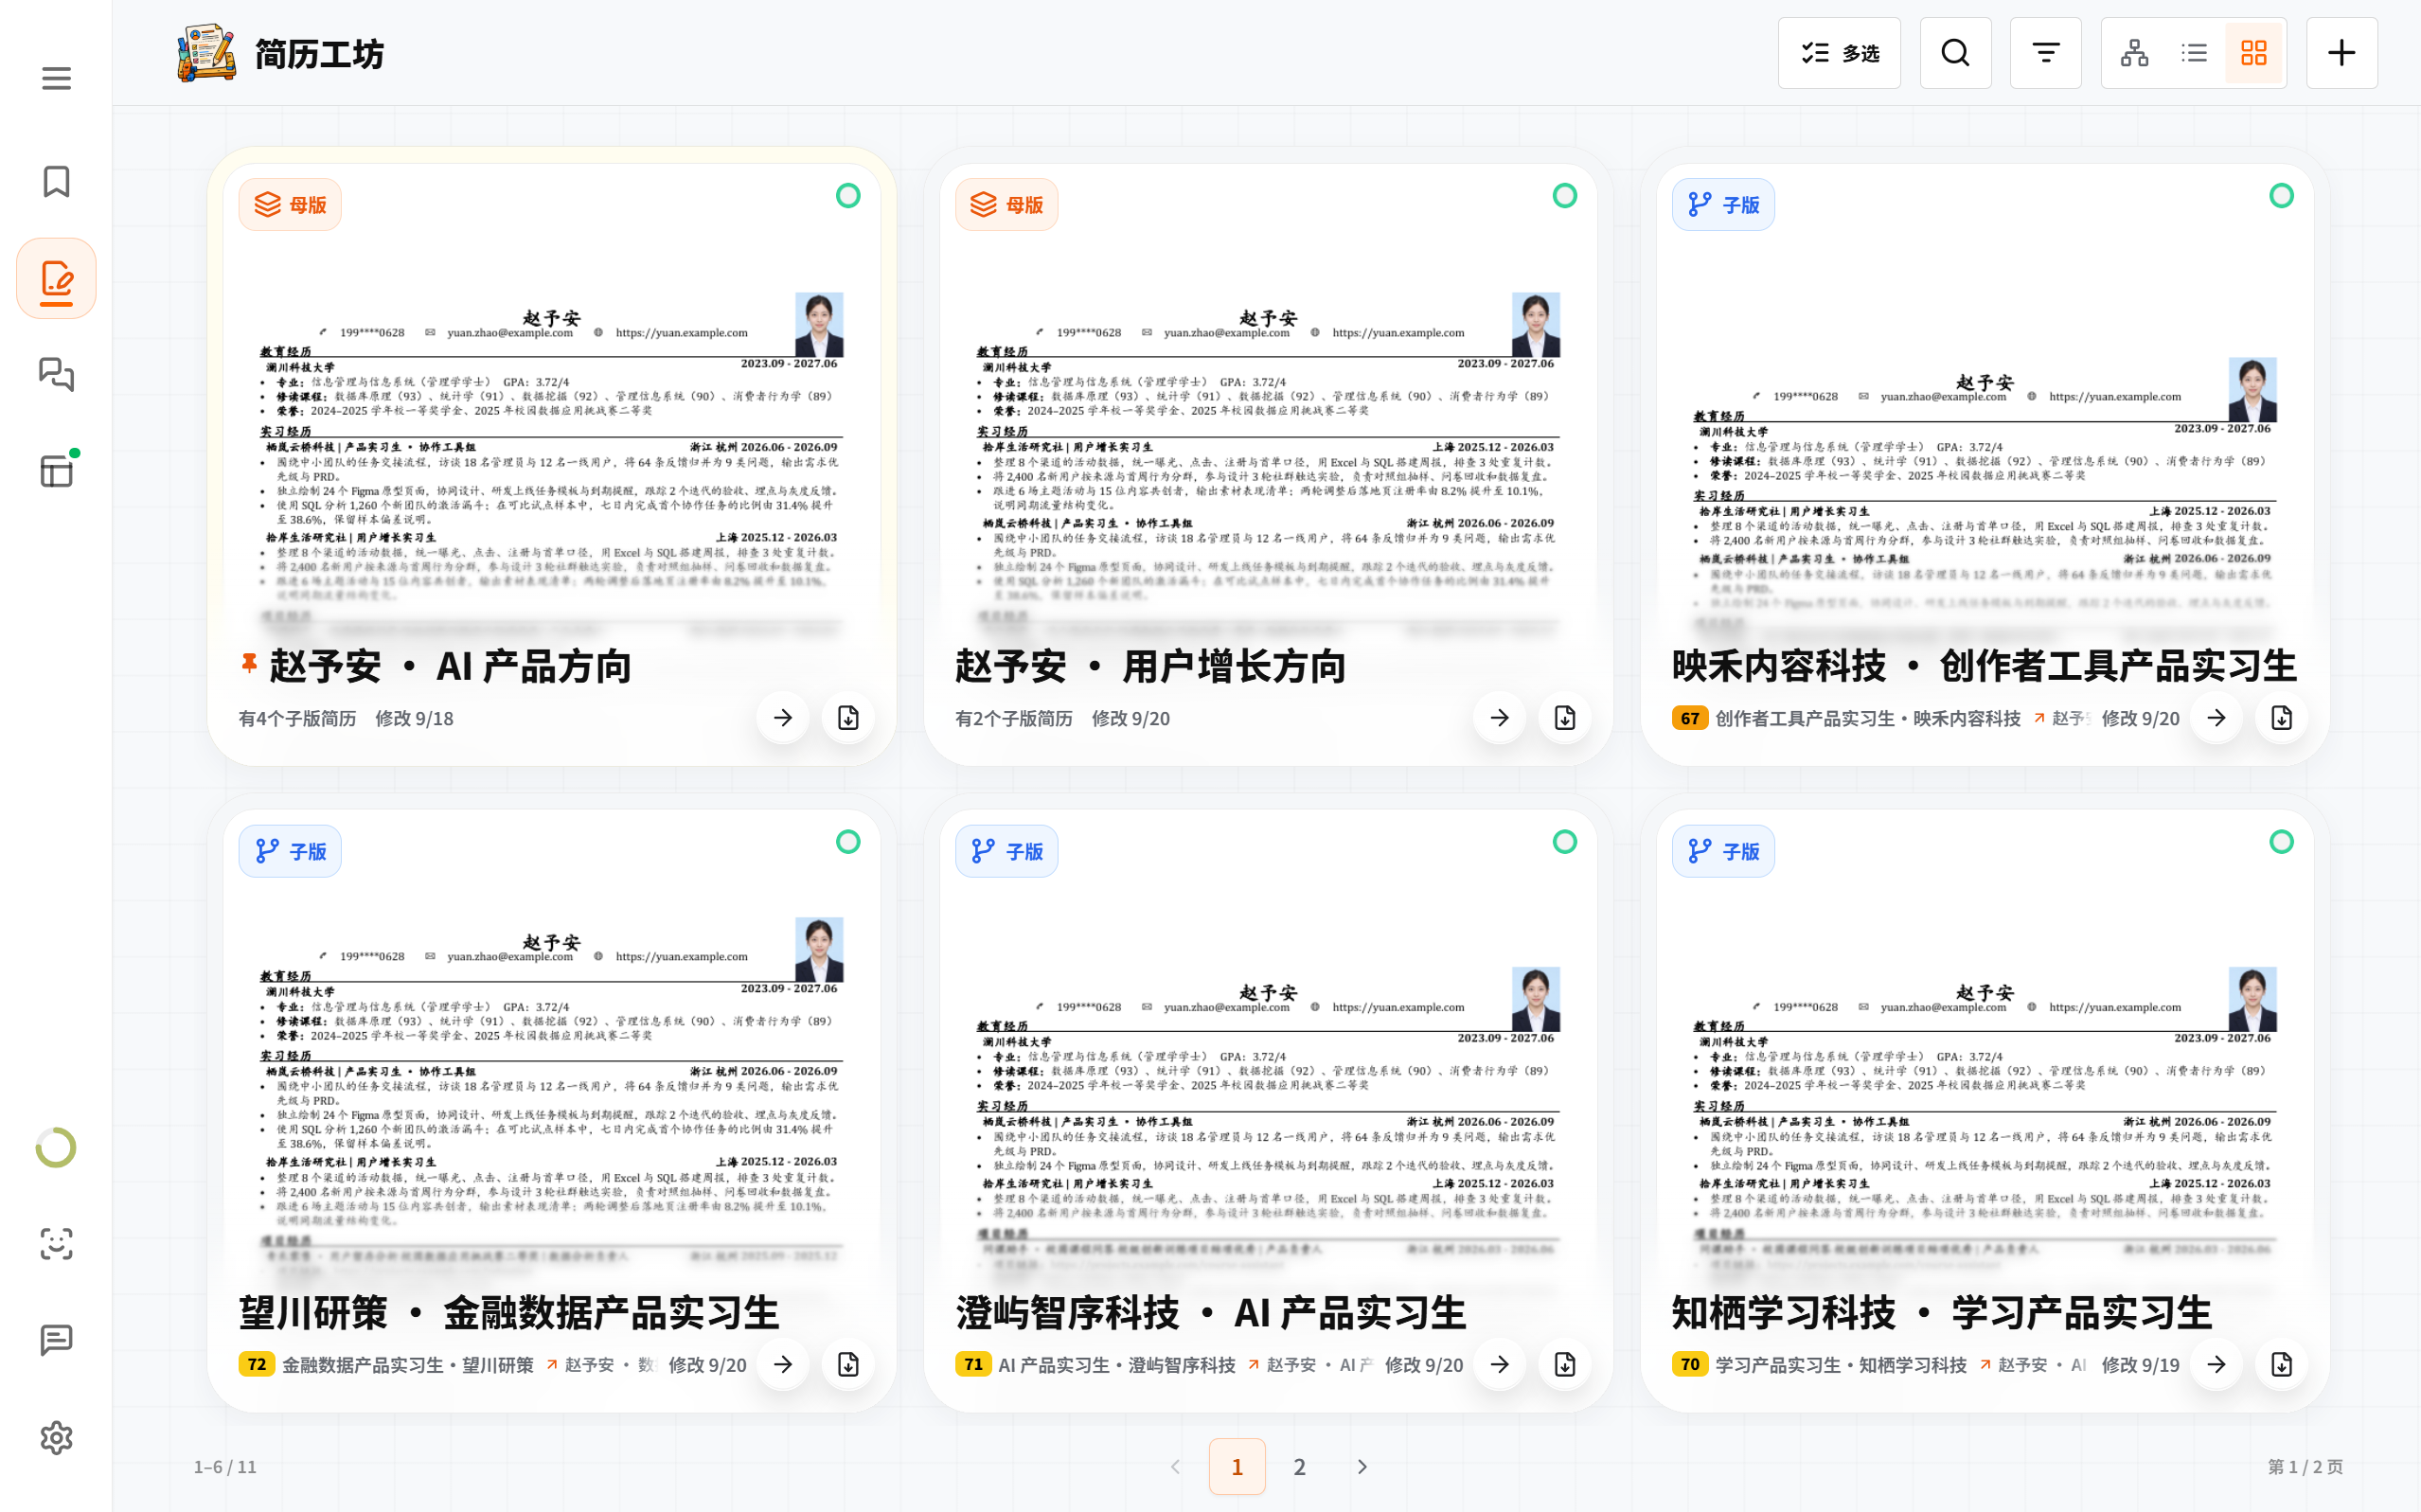Screen dimensions: 2421x1512
Task: Open the bookmark section in sidebar
Action: (56, 182)
